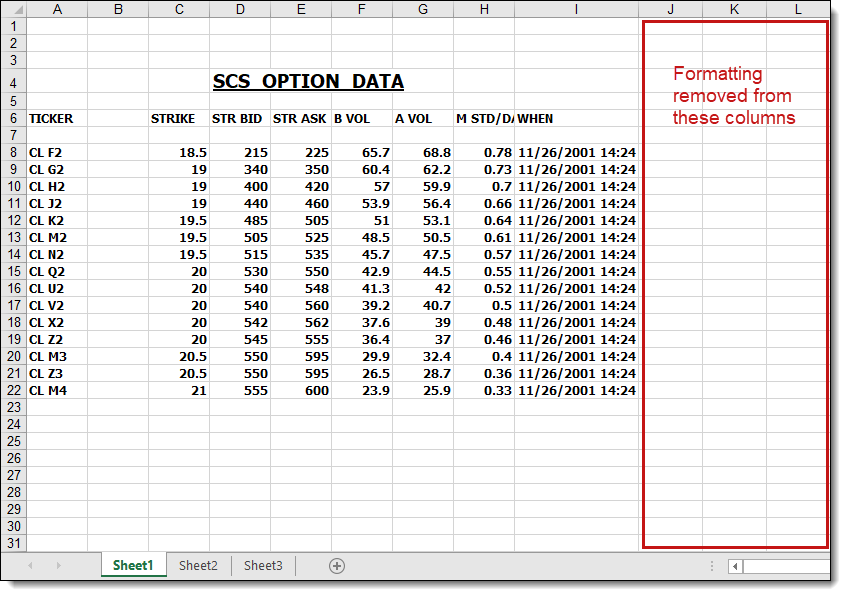Click horizontal scrollbar left arrow
This screenshot has height=596, width=846.
[735, 567]
